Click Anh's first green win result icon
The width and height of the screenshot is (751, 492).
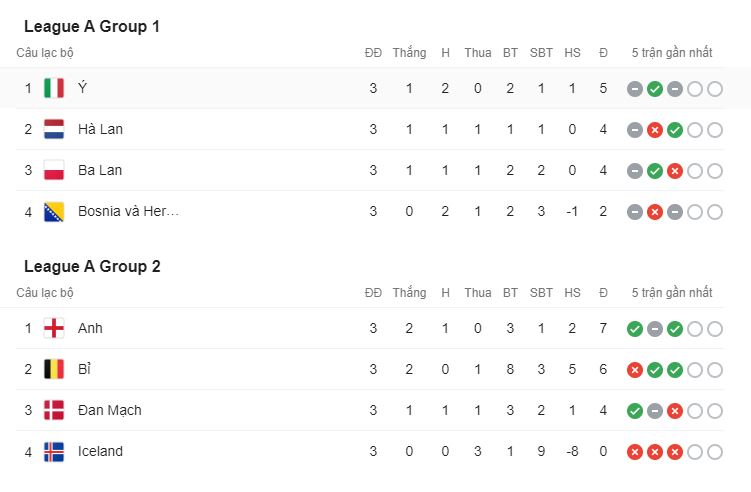(635, 329)
